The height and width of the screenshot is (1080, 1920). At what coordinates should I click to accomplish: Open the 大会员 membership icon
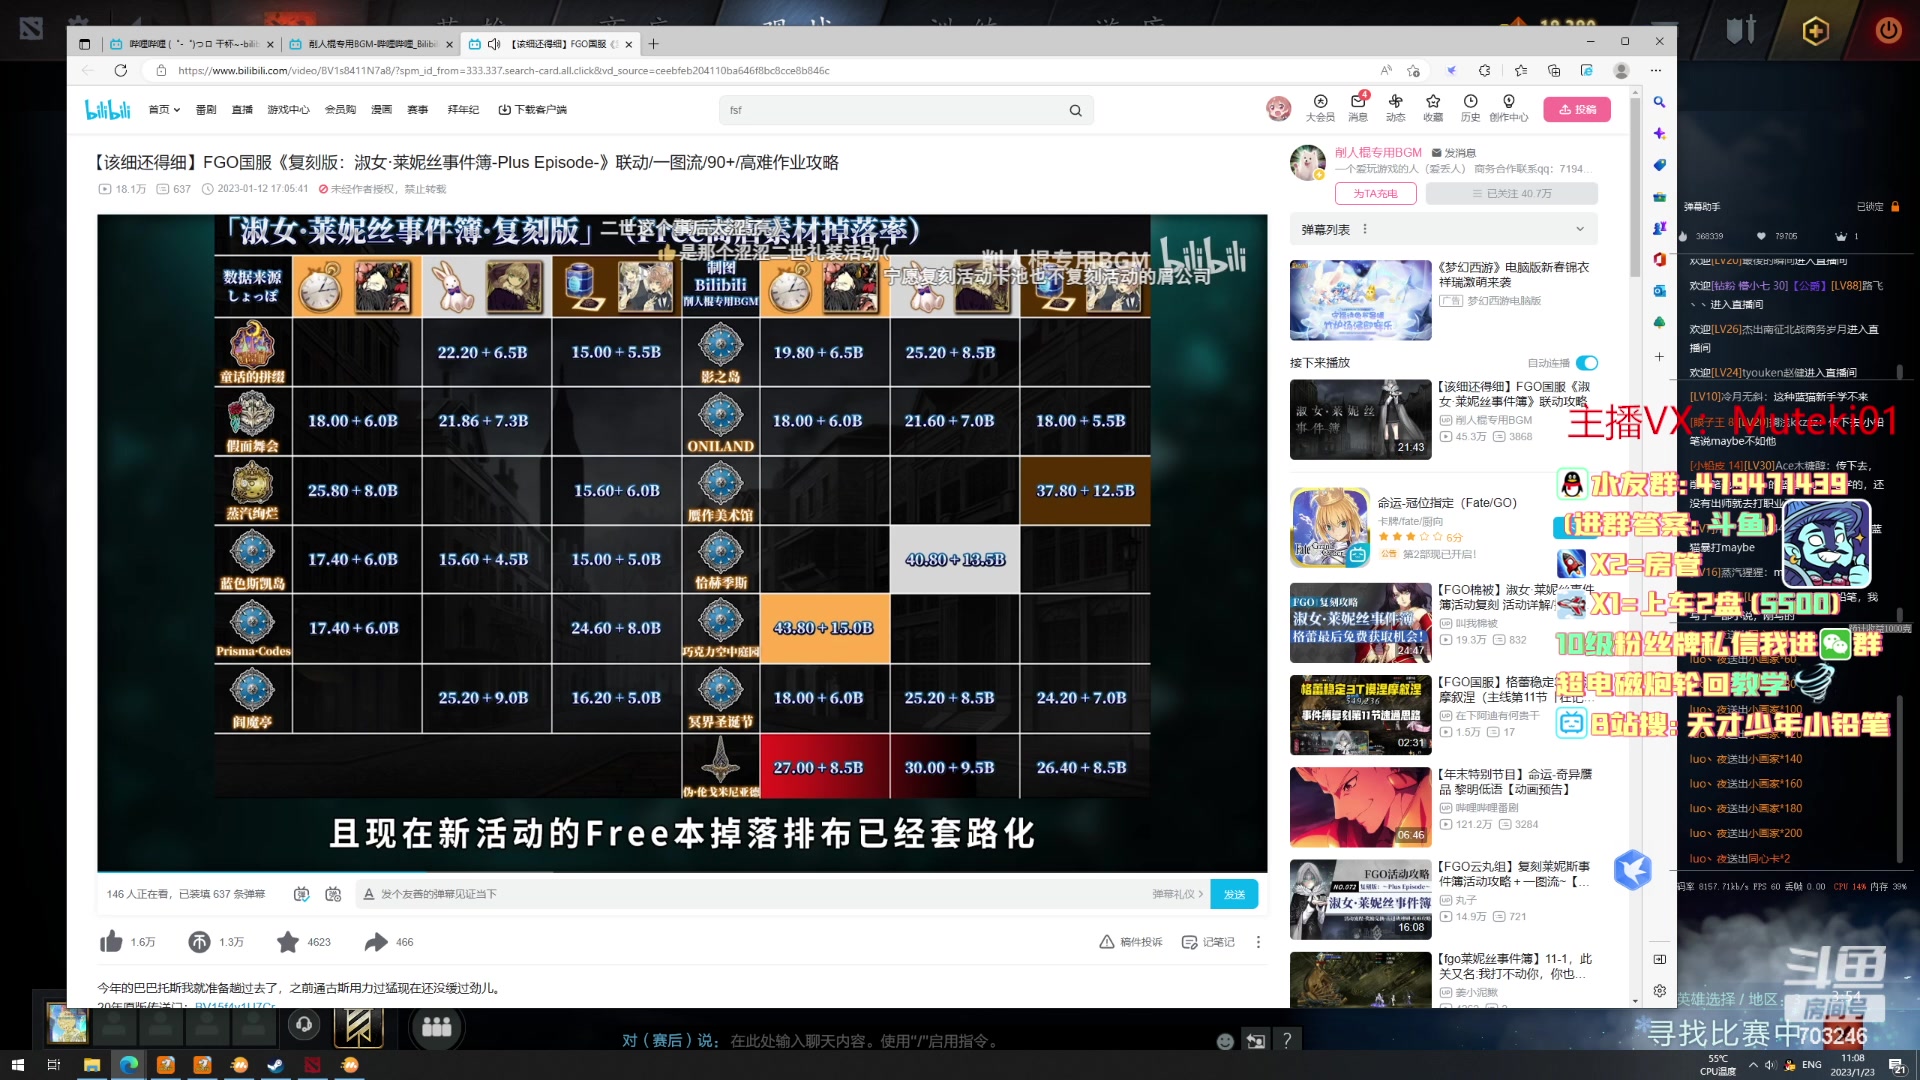click(1320, 108)
